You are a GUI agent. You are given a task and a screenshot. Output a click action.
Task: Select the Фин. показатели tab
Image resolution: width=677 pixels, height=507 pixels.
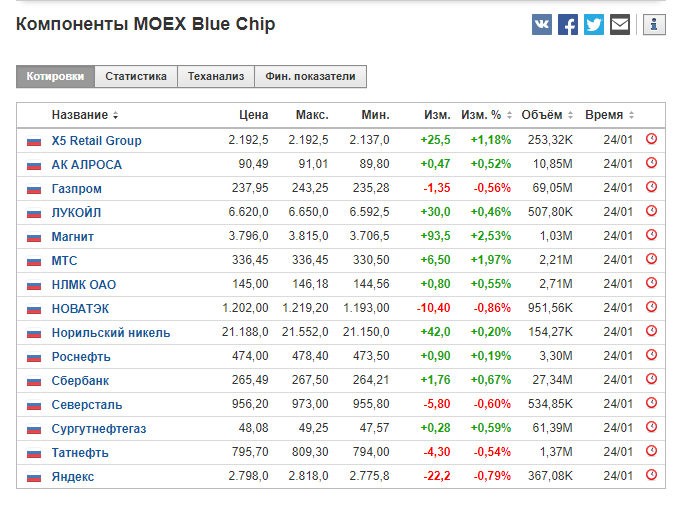(310, 76)
